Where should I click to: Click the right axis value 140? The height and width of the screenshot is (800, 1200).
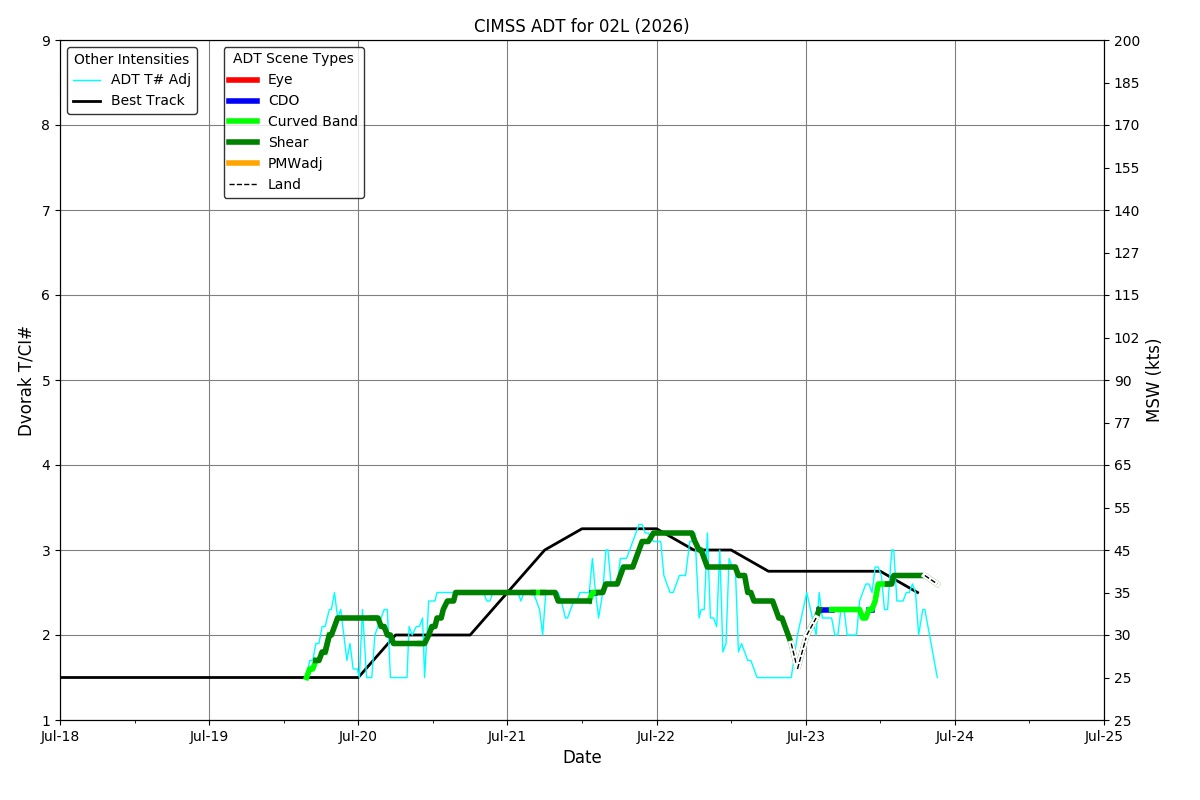coord(1124,211)
